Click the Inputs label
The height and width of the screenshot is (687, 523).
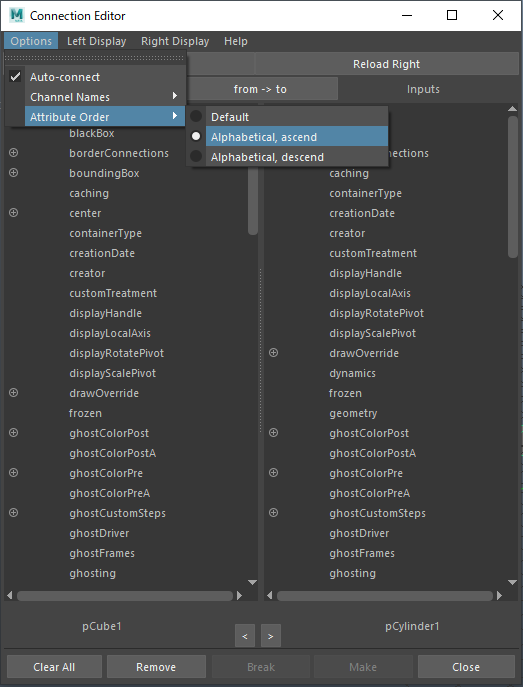tap(423, 89)
